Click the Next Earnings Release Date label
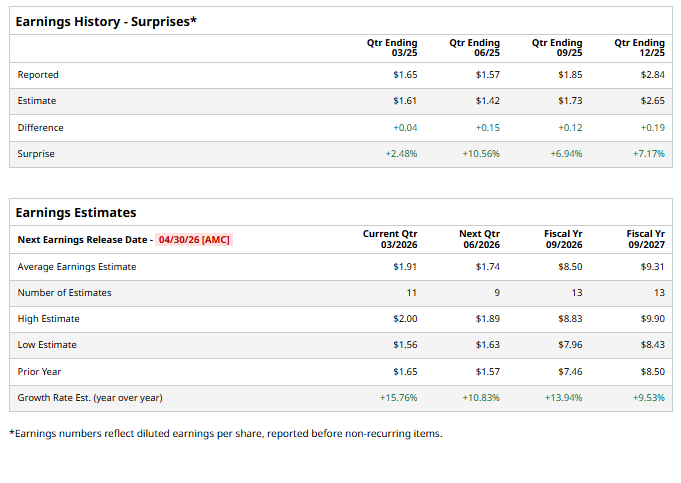The image size is (681, 483). click(x=83, y=240)
